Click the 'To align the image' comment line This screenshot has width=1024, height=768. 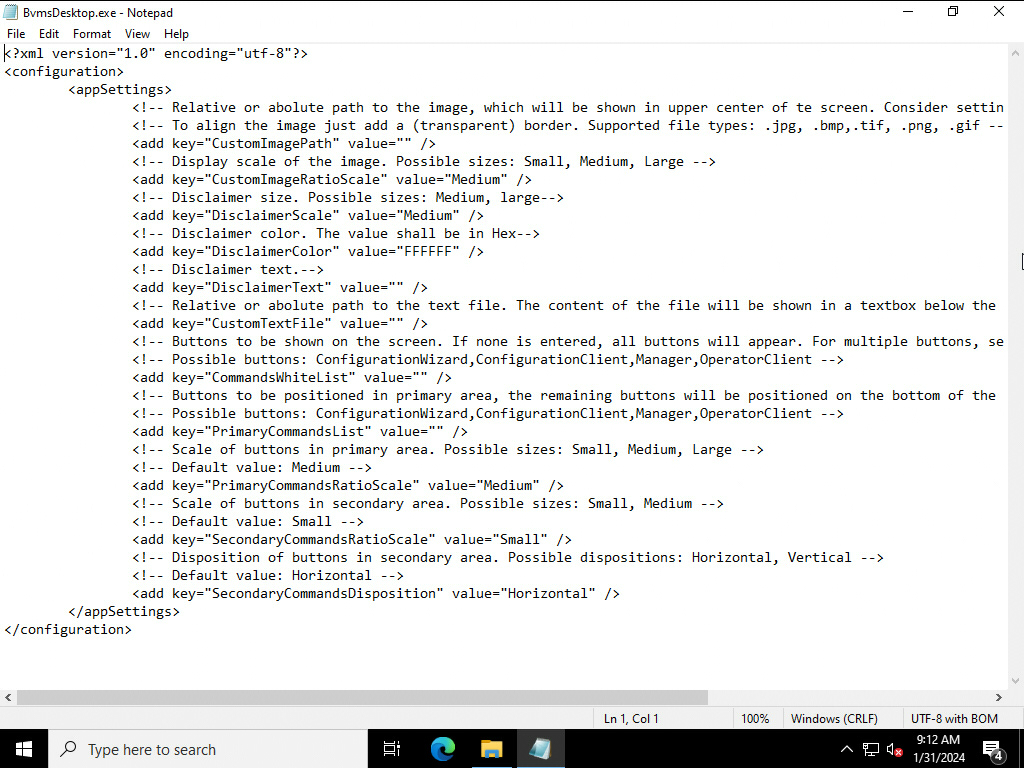click(x=568, y=125)
